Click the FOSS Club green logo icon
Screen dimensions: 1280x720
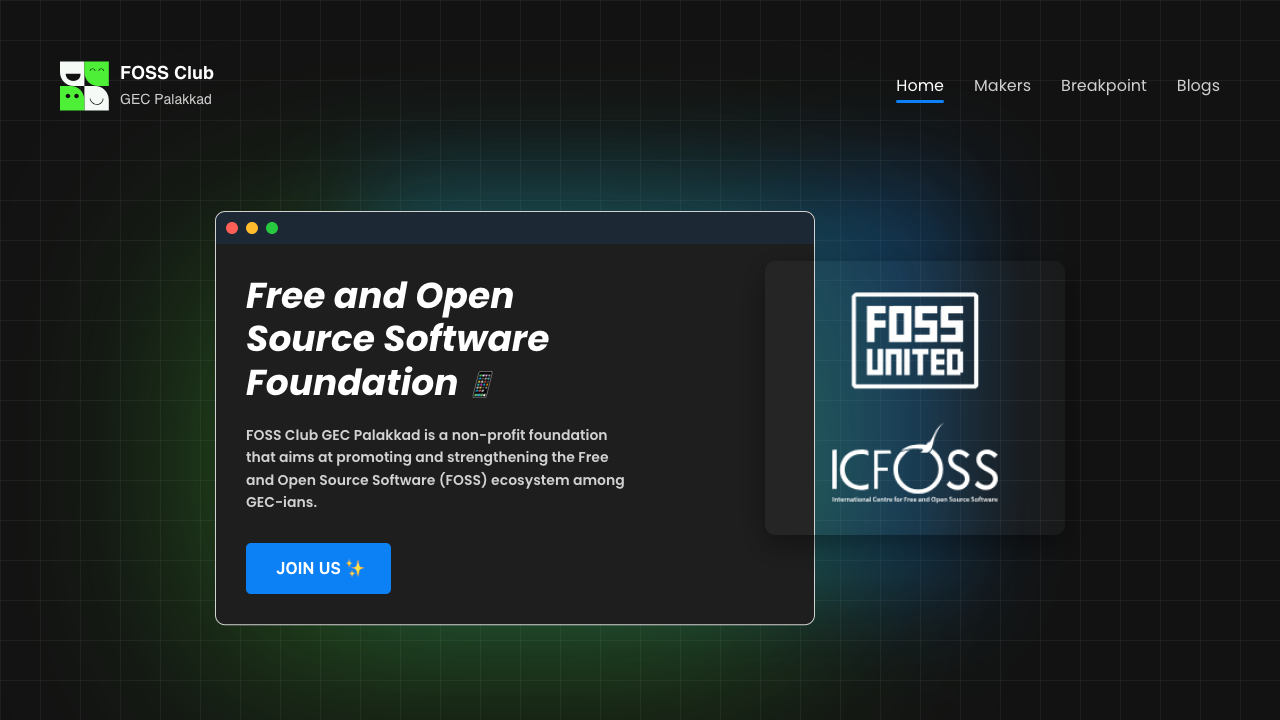coord(84,86)
